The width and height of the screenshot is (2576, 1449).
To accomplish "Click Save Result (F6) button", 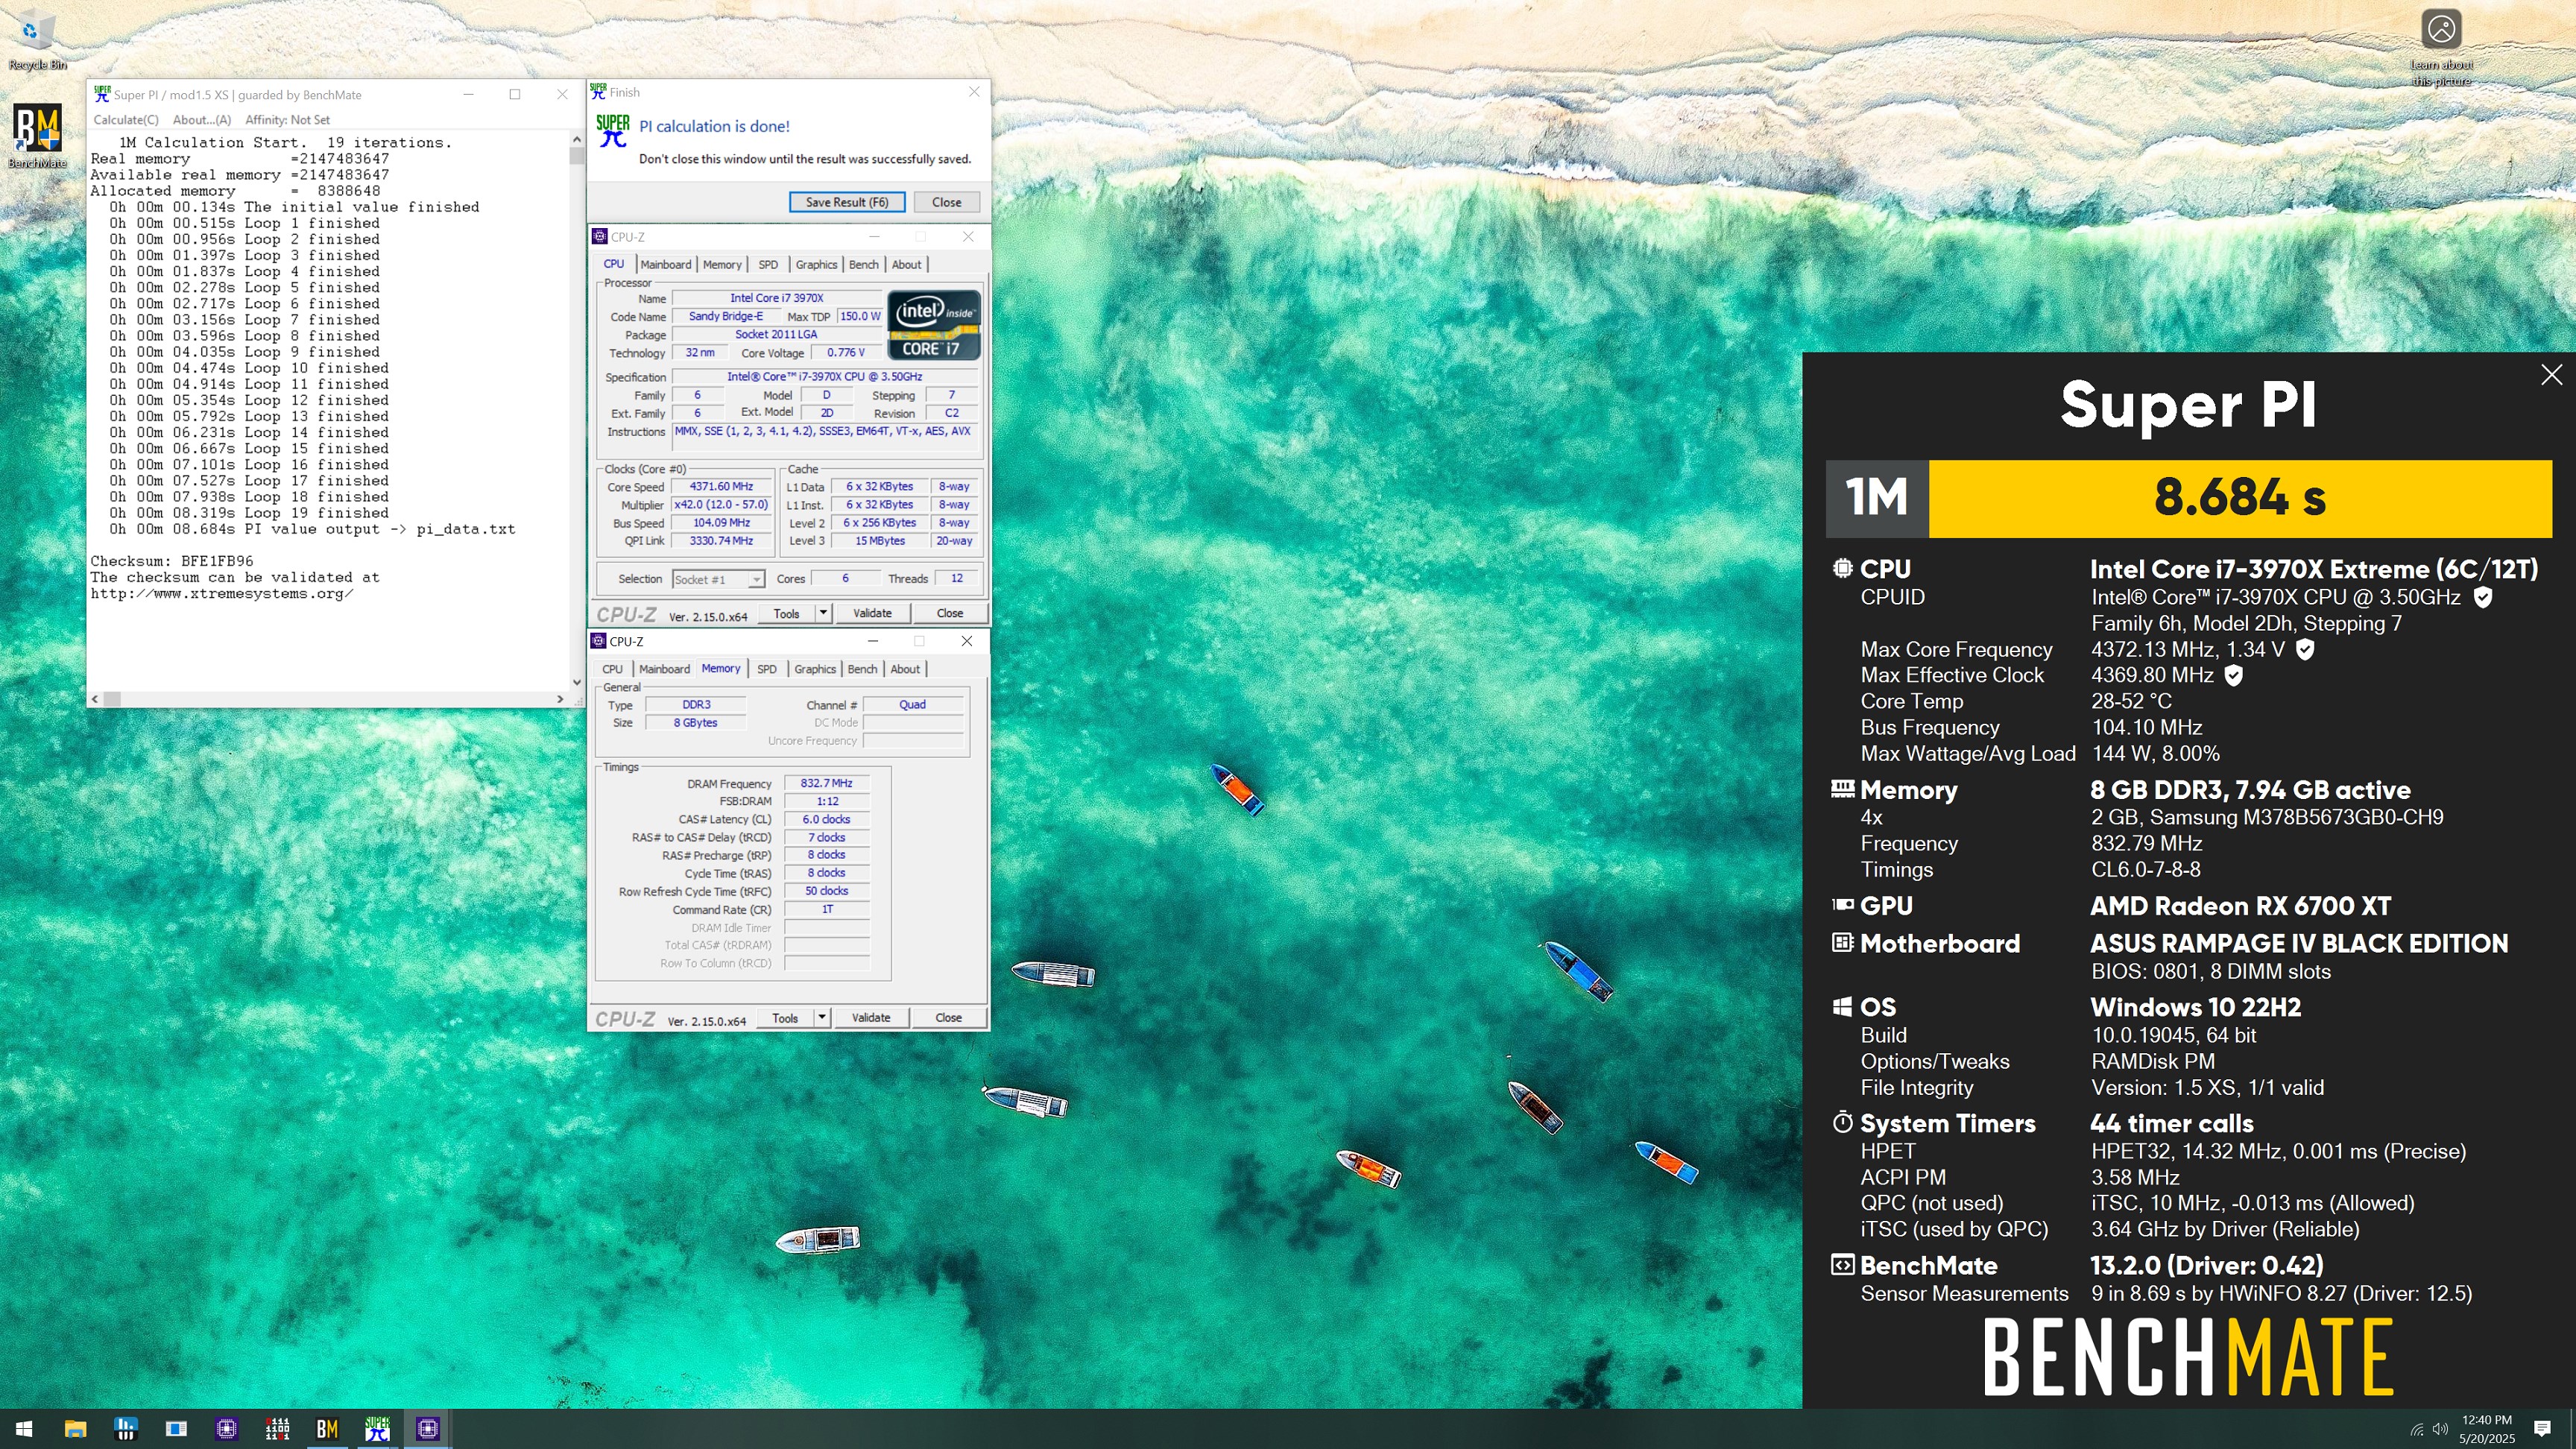I will click(847, 202).
